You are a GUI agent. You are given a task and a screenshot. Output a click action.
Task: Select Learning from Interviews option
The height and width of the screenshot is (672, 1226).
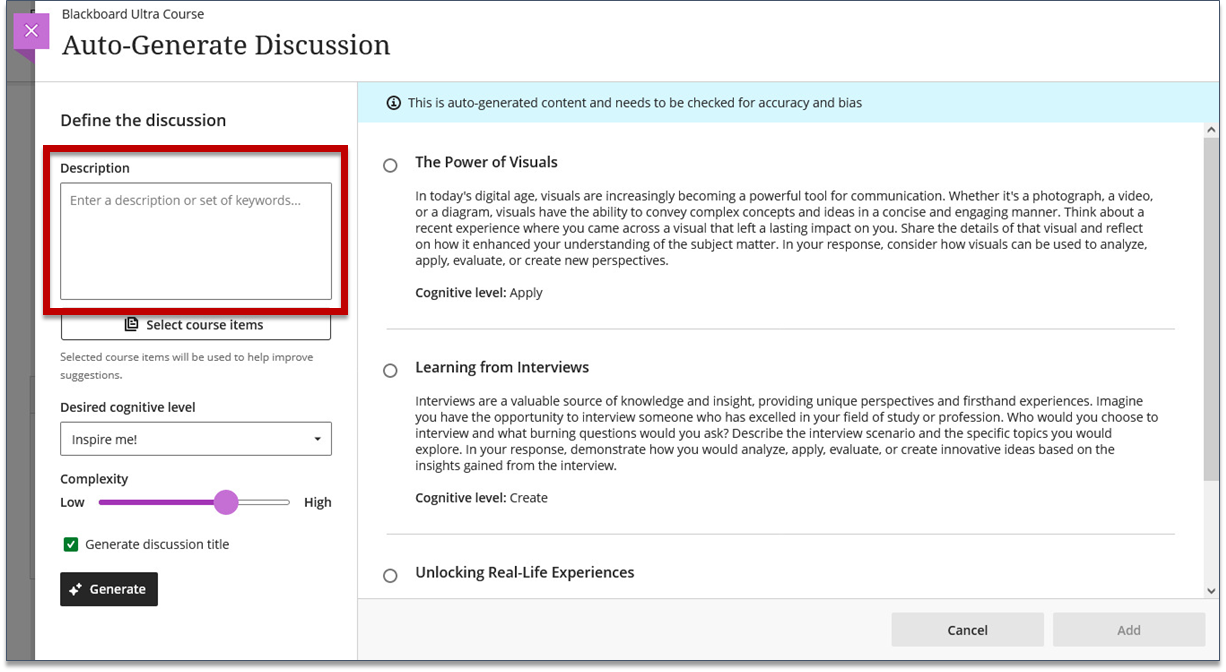(390, 370)
